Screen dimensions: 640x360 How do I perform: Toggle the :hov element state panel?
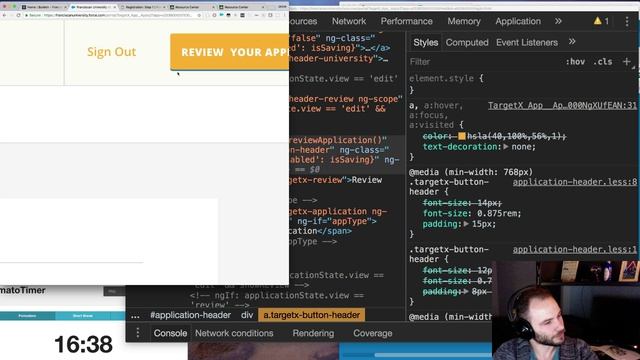tap(575, 62)
